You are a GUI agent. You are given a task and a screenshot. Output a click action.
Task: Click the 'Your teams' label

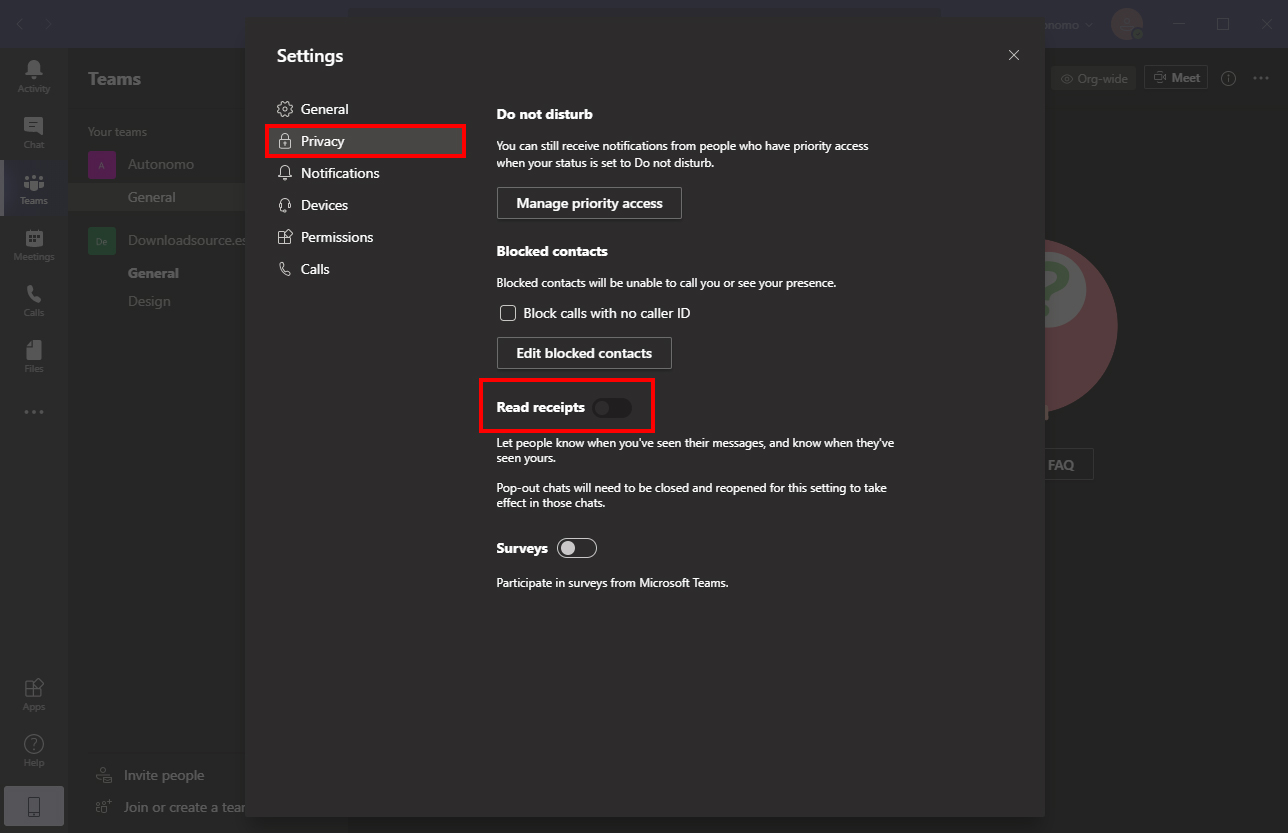coord(117,132)
